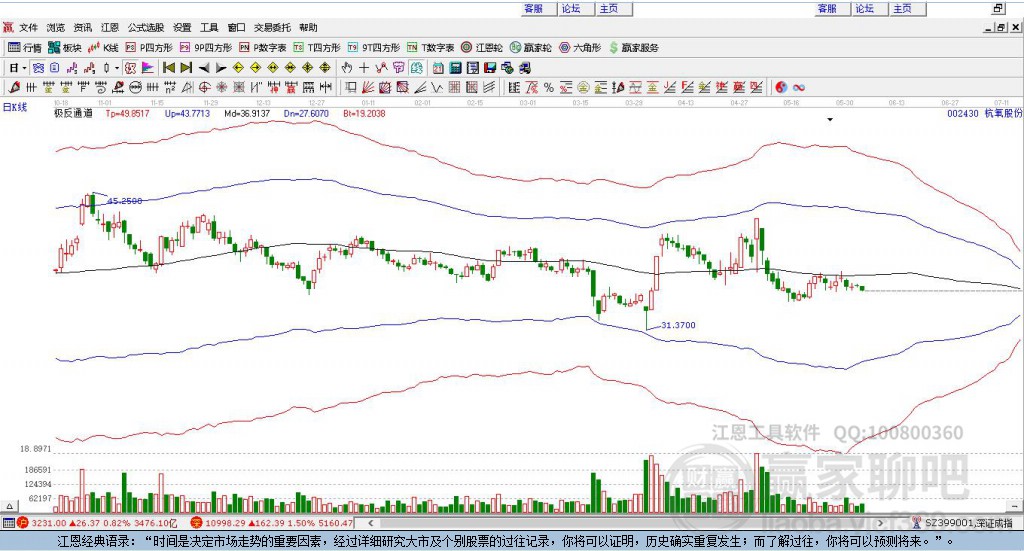Click the yin-yang circle icon
Image resolution: width=1024 pixels, height=551 pixels.
coord(781,87)
